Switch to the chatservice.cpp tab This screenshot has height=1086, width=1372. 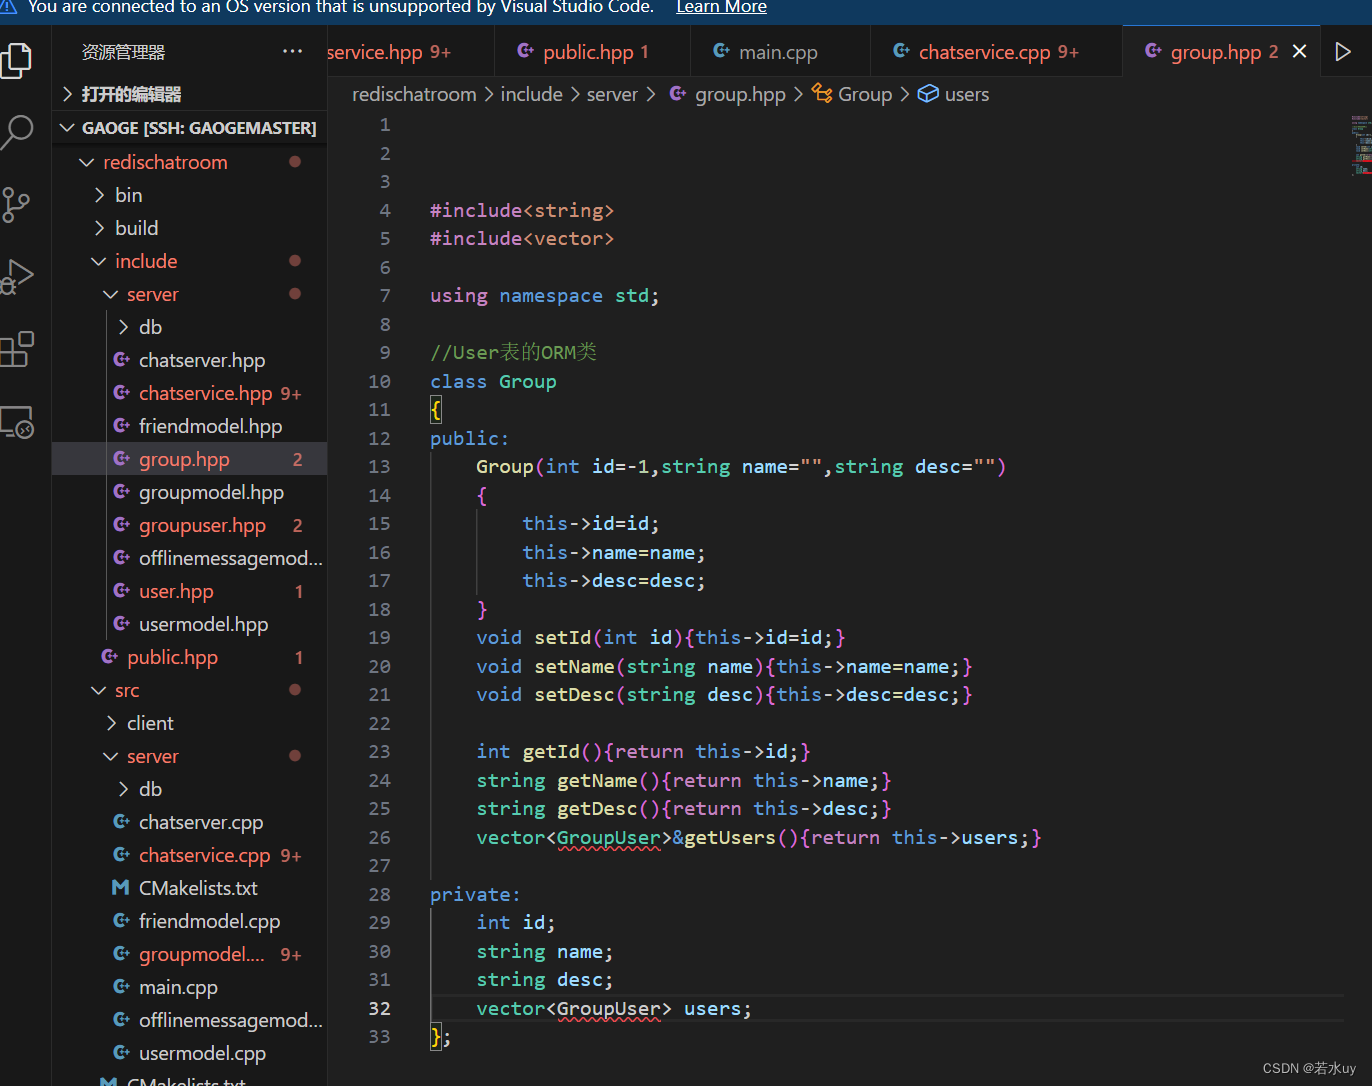996,51
